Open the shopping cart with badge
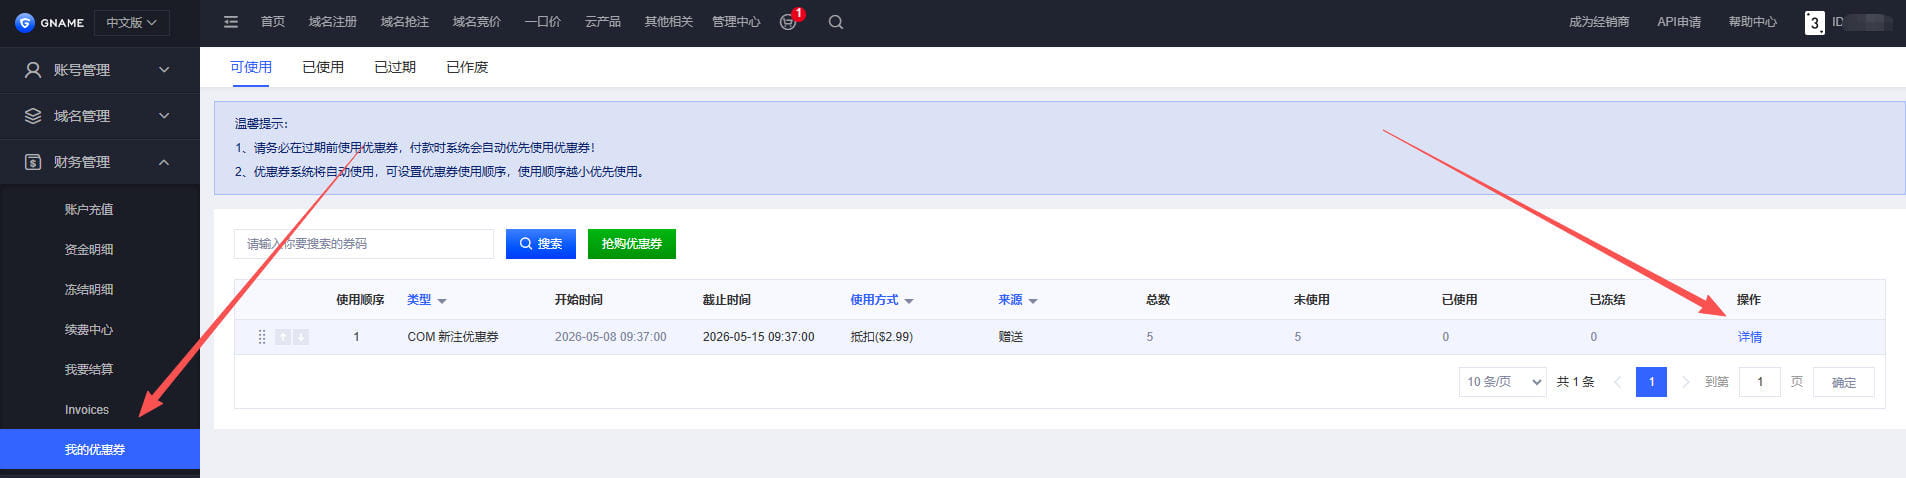The width and height of the screenshot is (1906, 478). (x=788, y=22)
